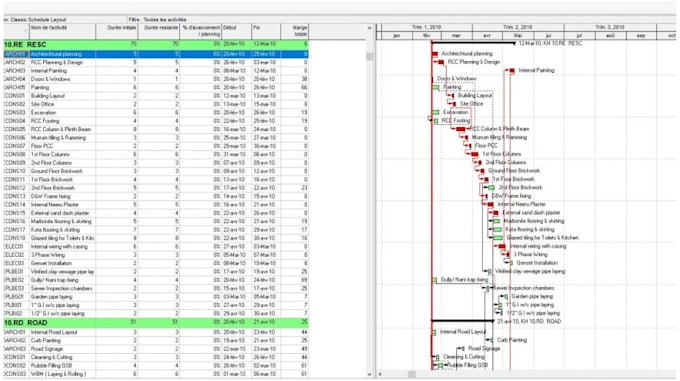680x381 pixels.
Task: Click the Gantt horizontal scrollbar thumb
Action: pyautogui.click(x=412, y=374)
